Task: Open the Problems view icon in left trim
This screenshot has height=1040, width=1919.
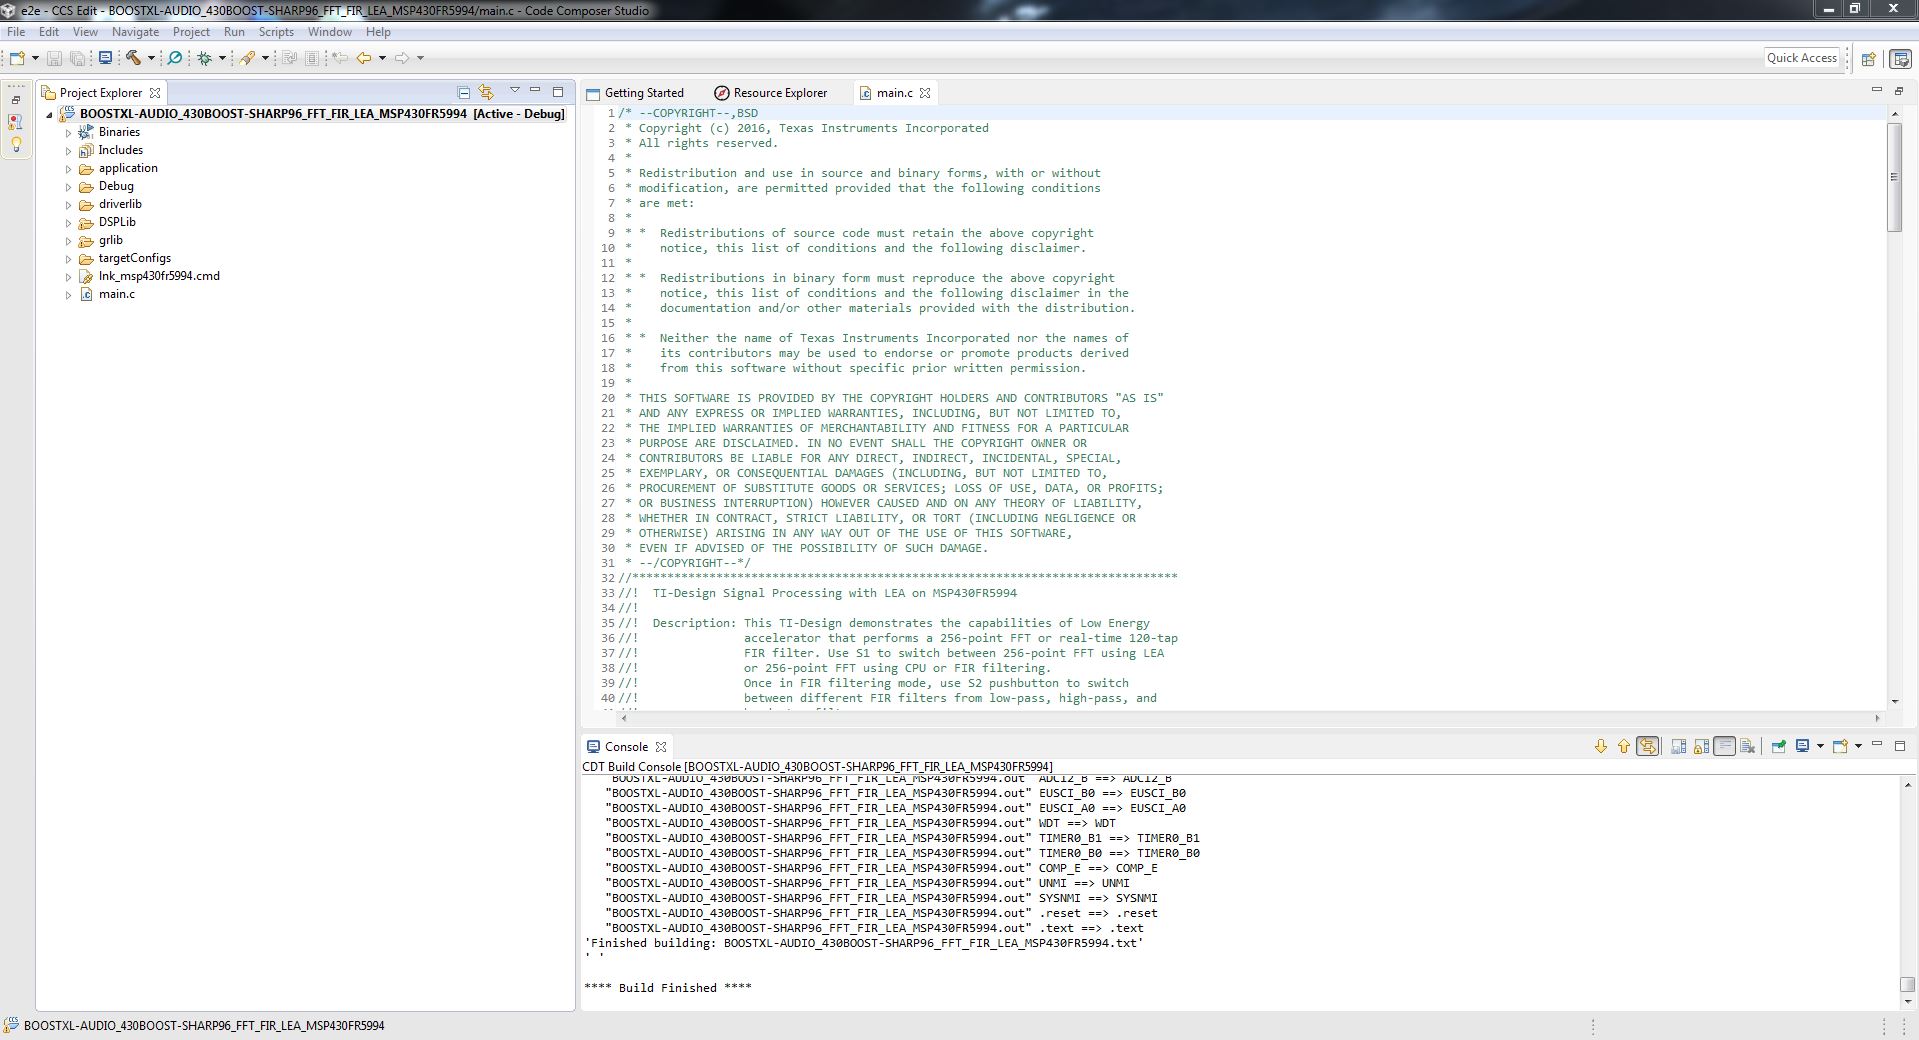Action: click(x=15, y=122)
